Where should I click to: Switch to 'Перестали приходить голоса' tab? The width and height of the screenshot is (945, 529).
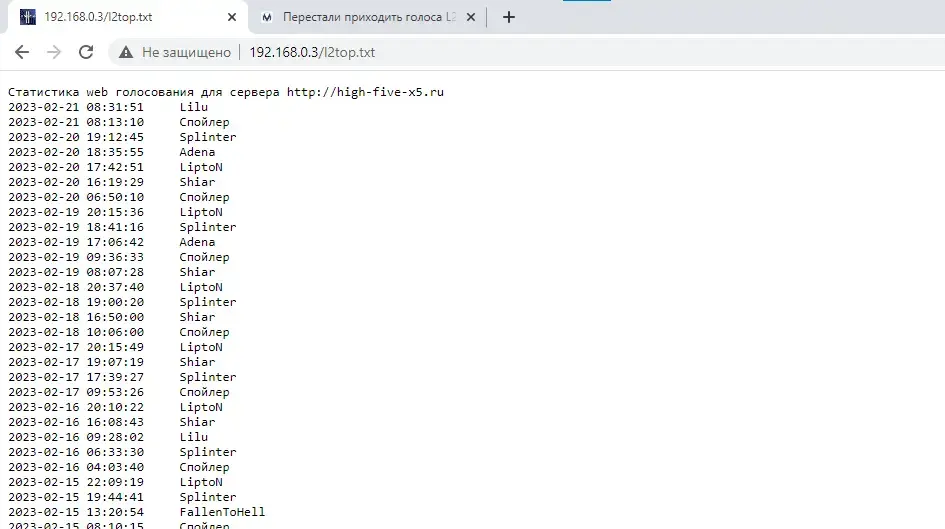coord(369,17)
